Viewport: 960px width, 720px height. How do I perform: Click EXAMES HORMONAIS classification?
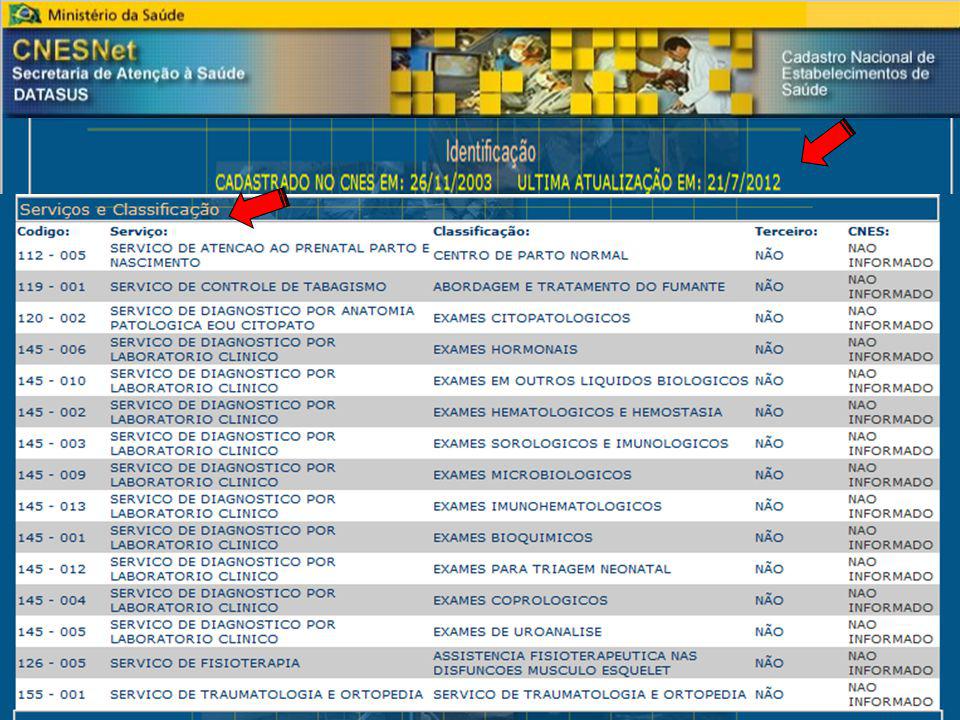505,349
